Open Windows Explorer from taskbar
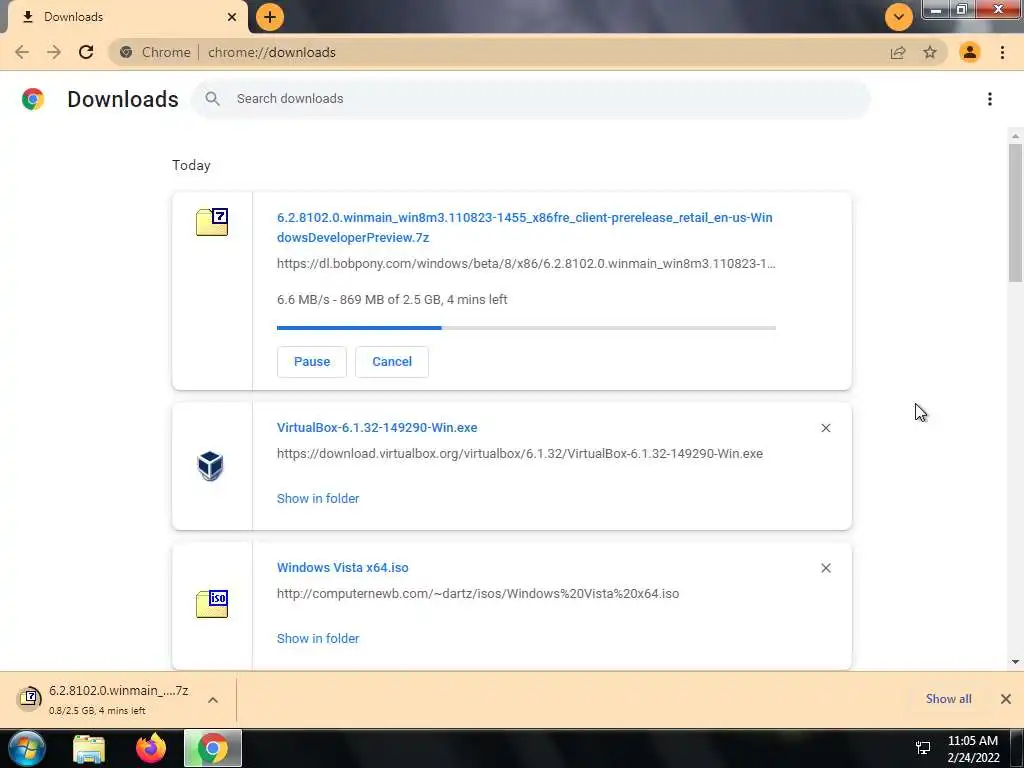1024x768 pixels. click(89, 748)
